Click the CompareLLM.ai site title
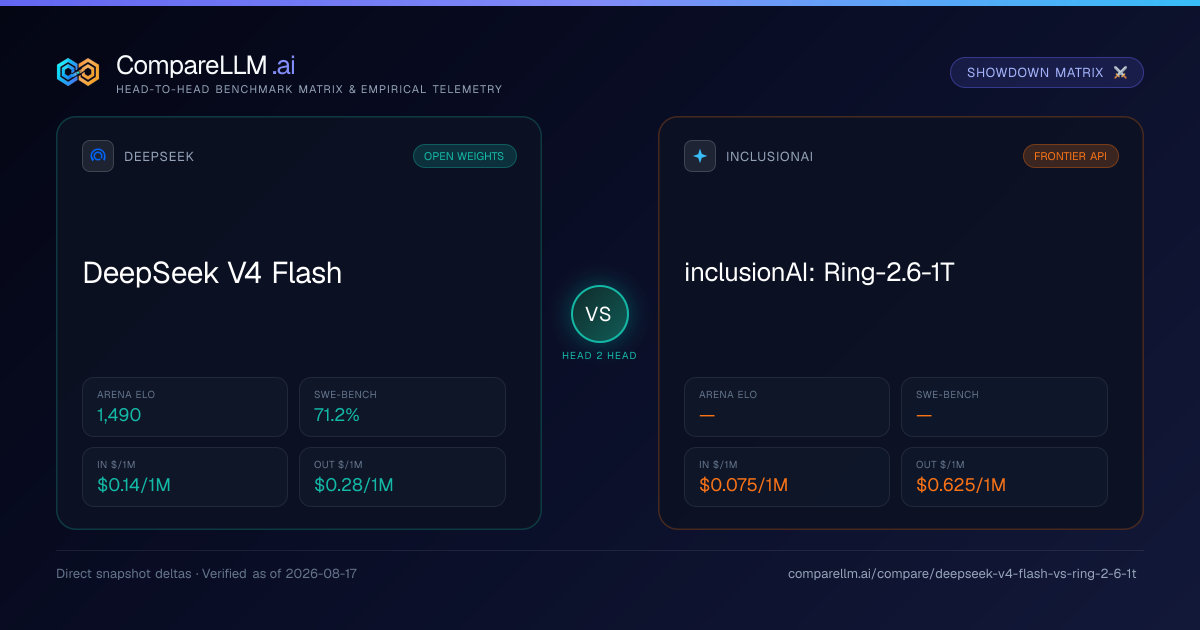Viewport: 1200px width, 630px height. pos(205,65)
